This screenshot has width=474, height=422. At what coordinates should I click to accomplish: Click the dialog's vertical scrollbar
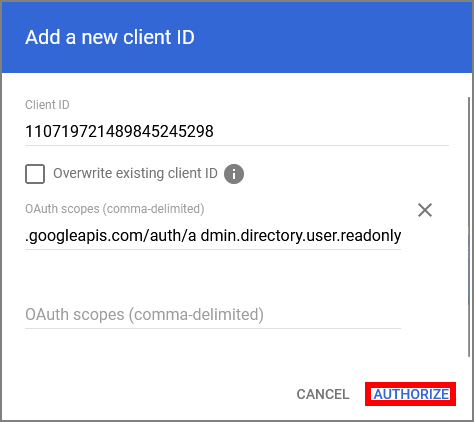coord(470,227)
